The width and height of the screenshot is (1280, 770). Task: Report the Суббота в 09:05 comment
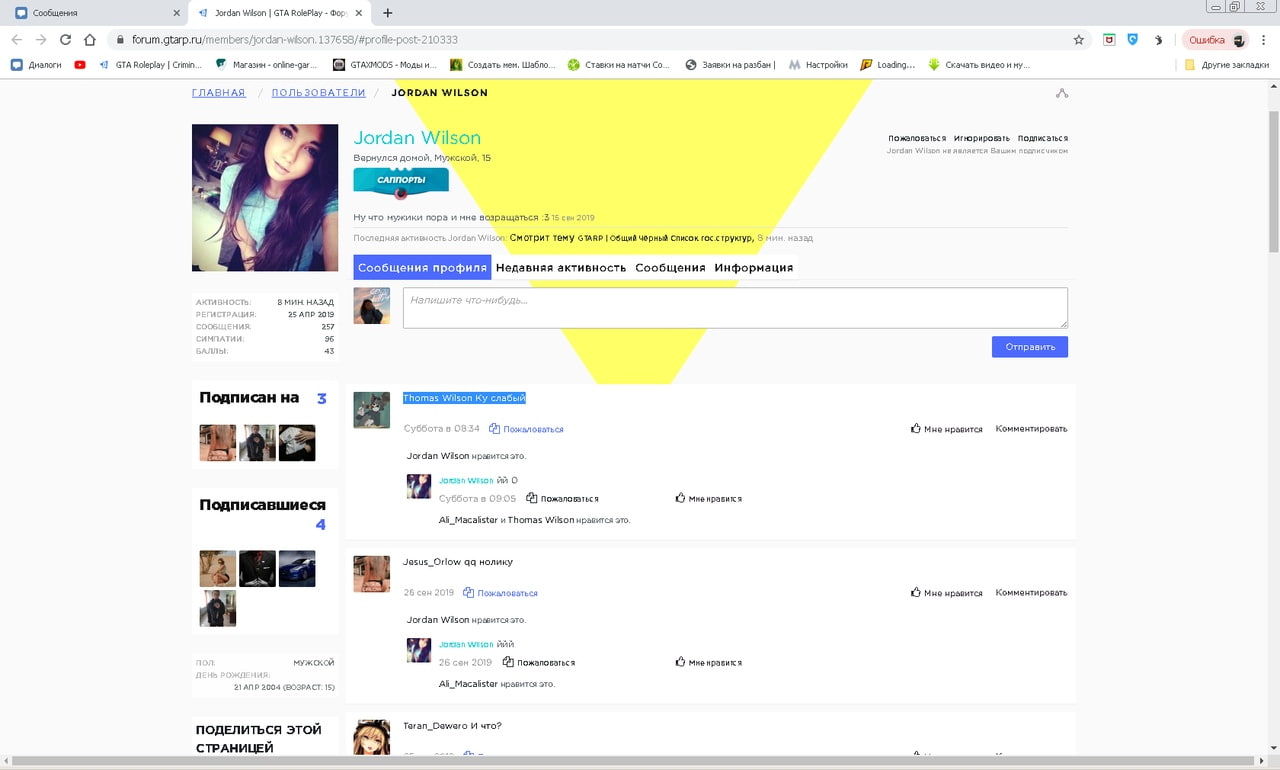562,498
